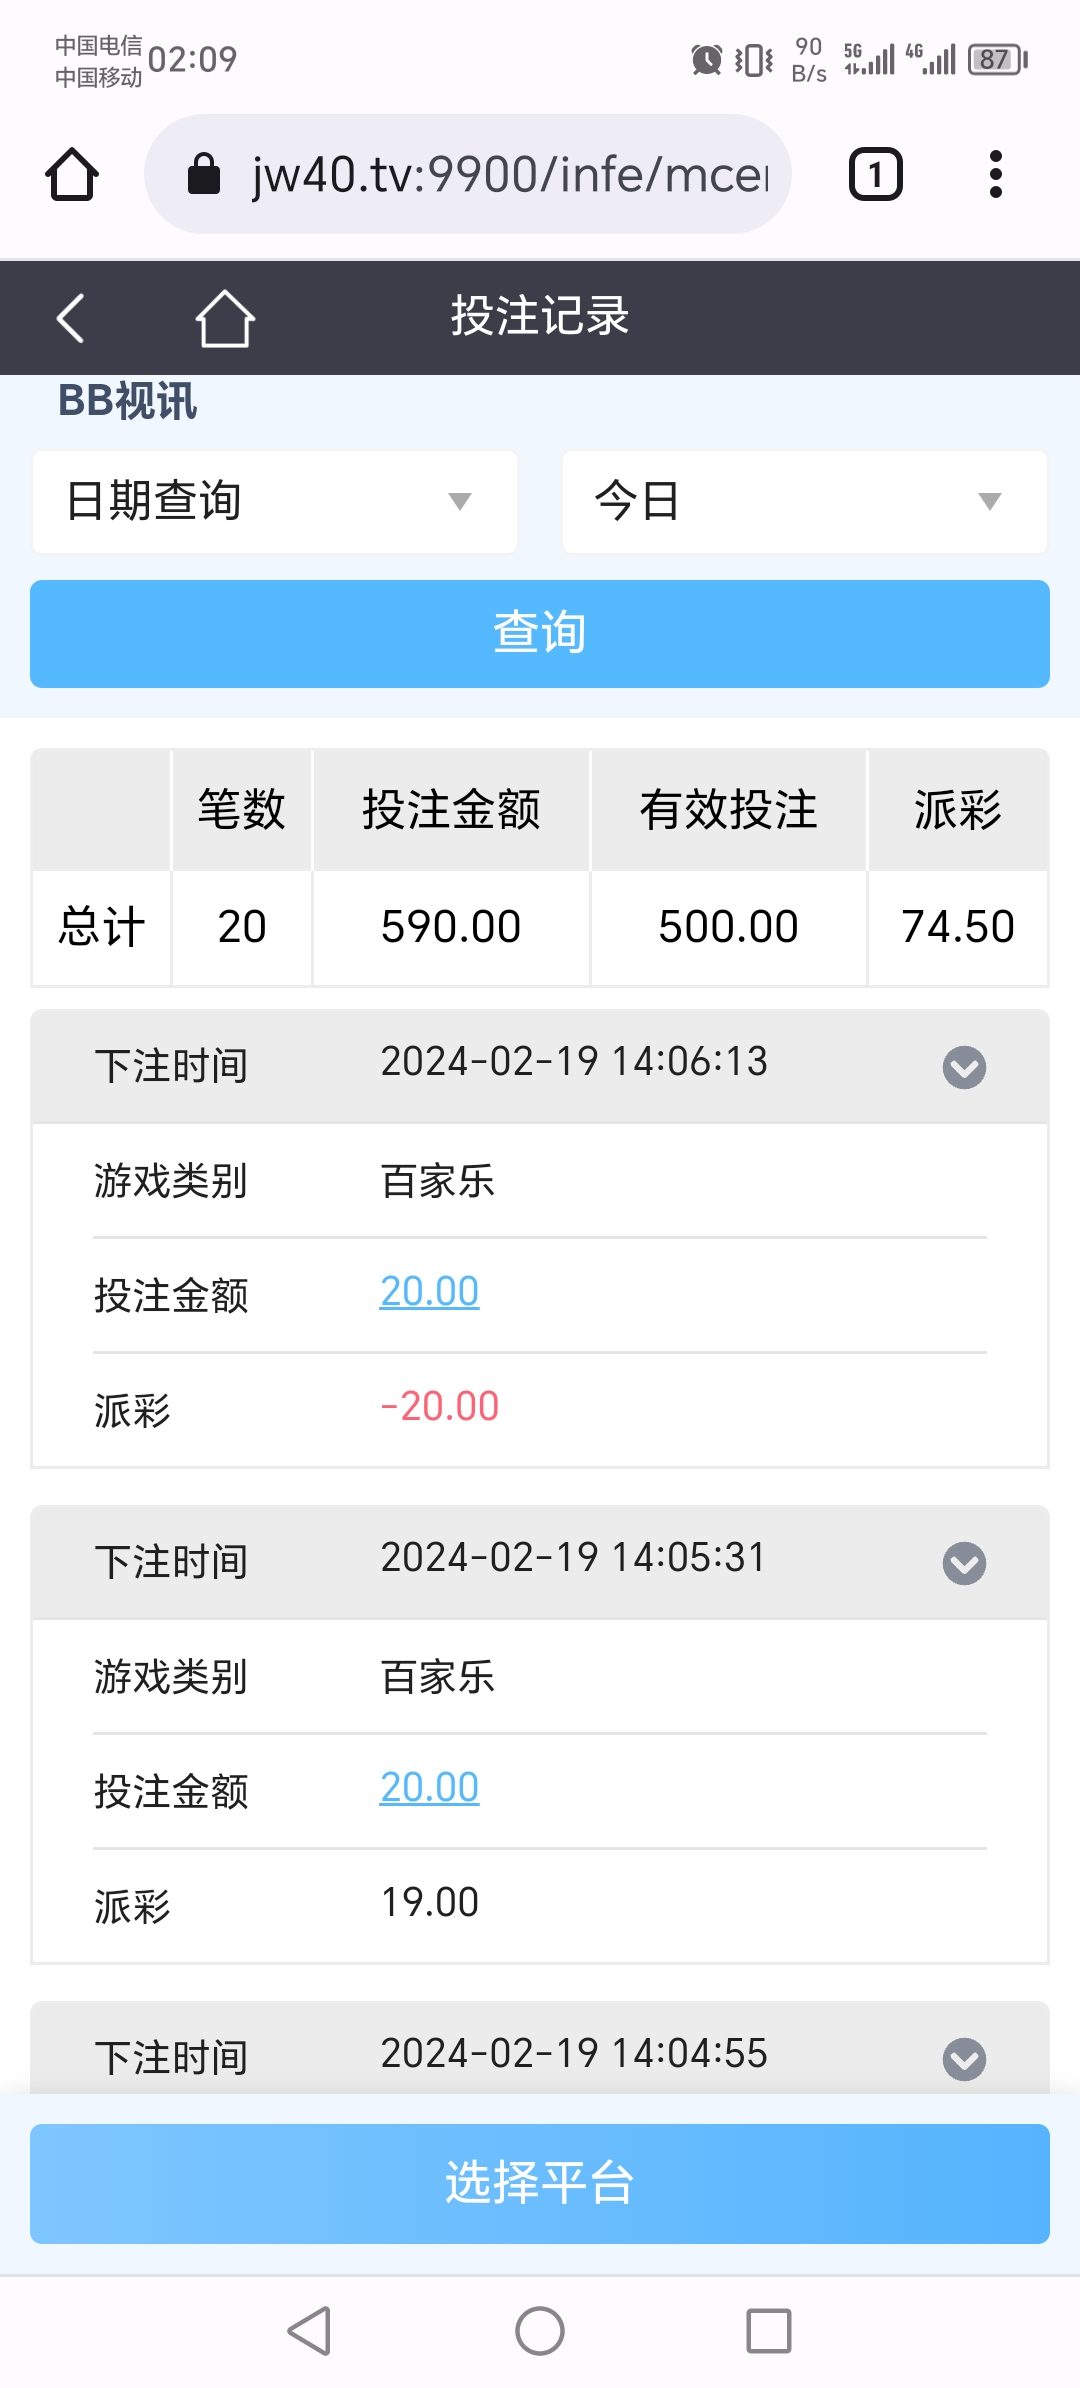The width and height of the screenshot is (1080, 2388).
Task: Tap the Android home circle button
Action: click(x=540, y=2331)
